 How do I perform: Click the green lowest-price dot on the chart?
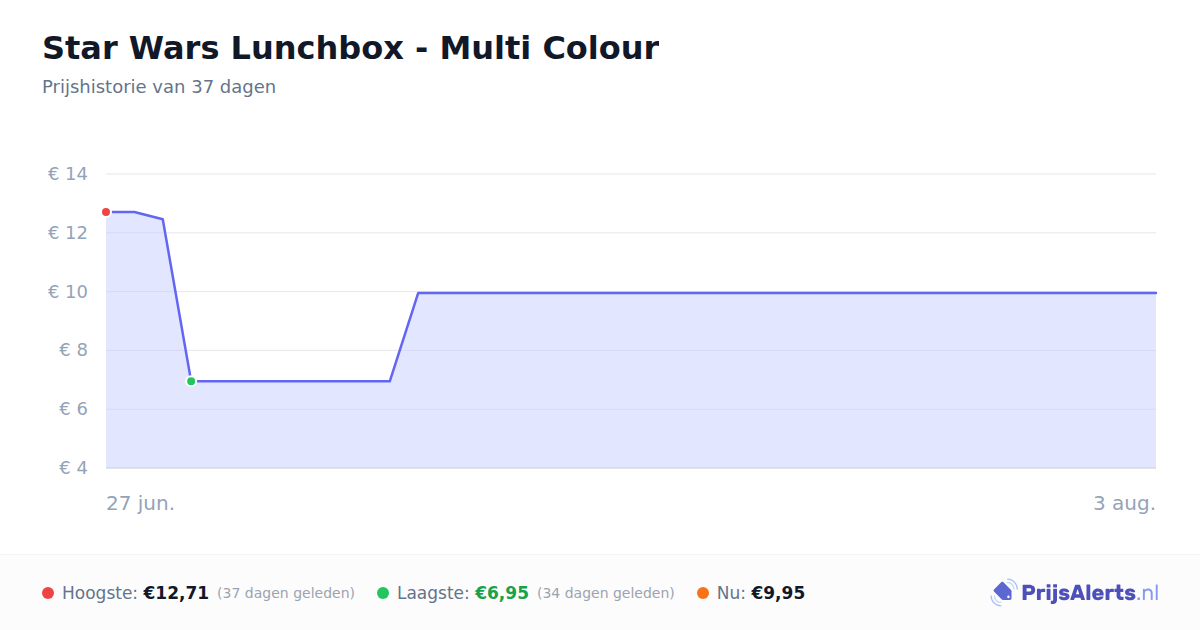pyautogui.click(x=191, y=381)
